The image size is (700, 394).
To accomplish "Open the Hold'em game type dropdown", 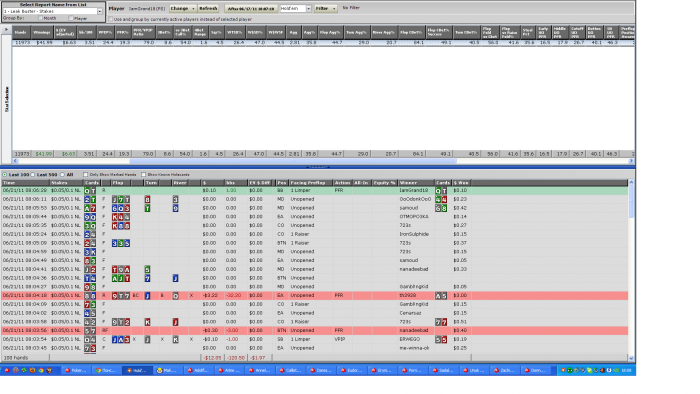I will (308, 8).
